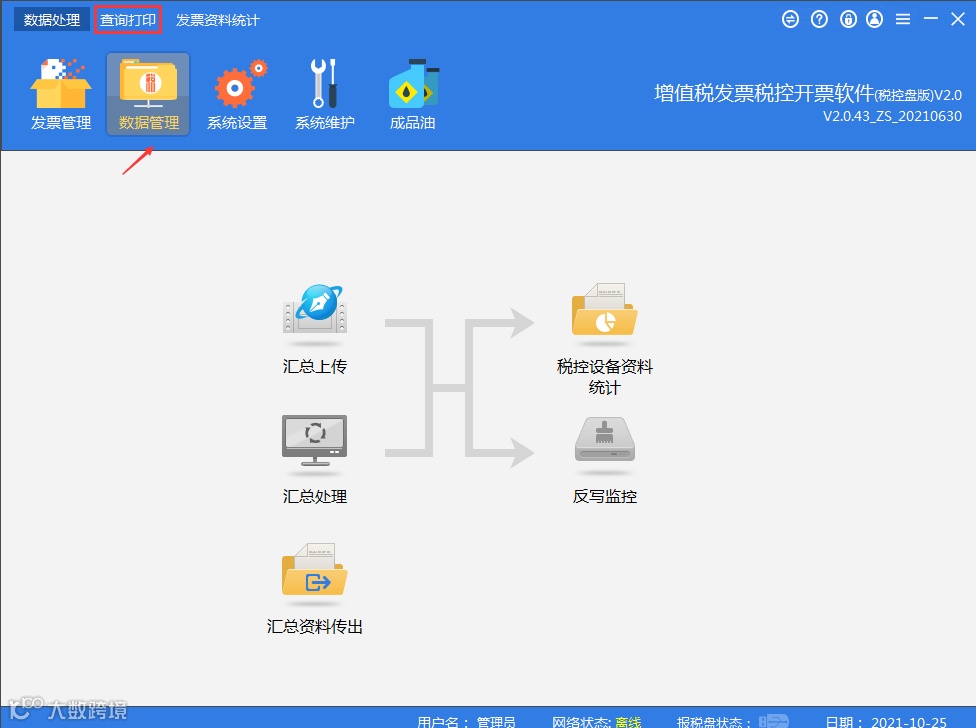
Task: Open the help question mark icon
Action: [819, 19]
